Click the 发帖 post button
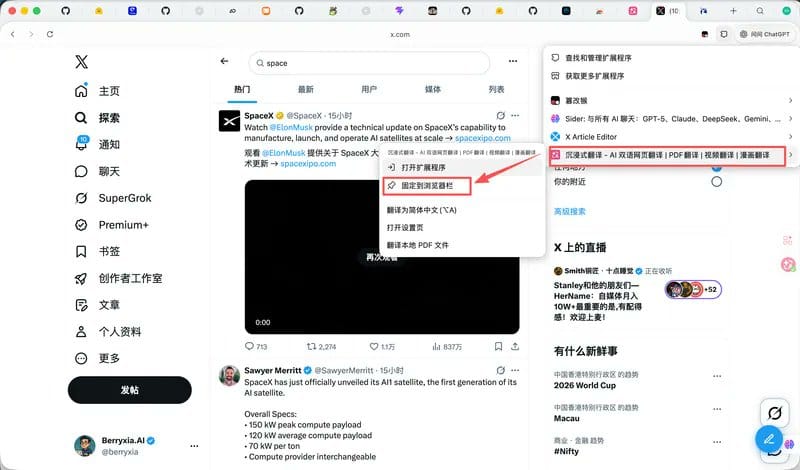Image resolution: width=800 pixels, height=470 pixels. coord(130,390)
